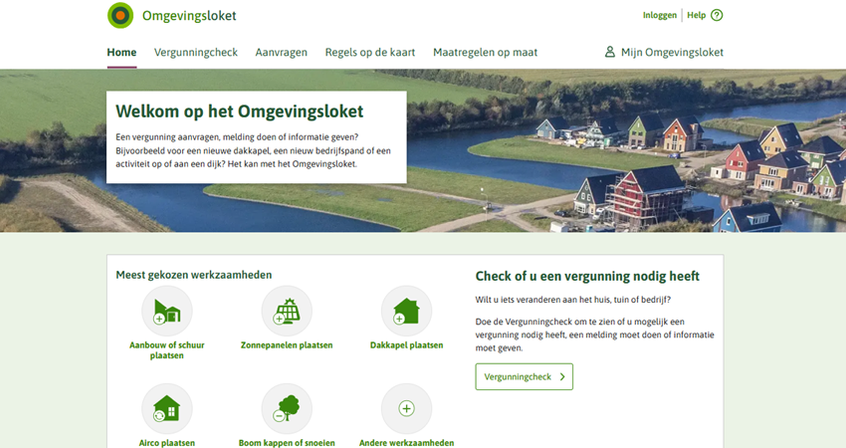Click the Zonnepanelen plaatsen text link
The height and width of the screenshot is (448, 846).
click(287, 345)
